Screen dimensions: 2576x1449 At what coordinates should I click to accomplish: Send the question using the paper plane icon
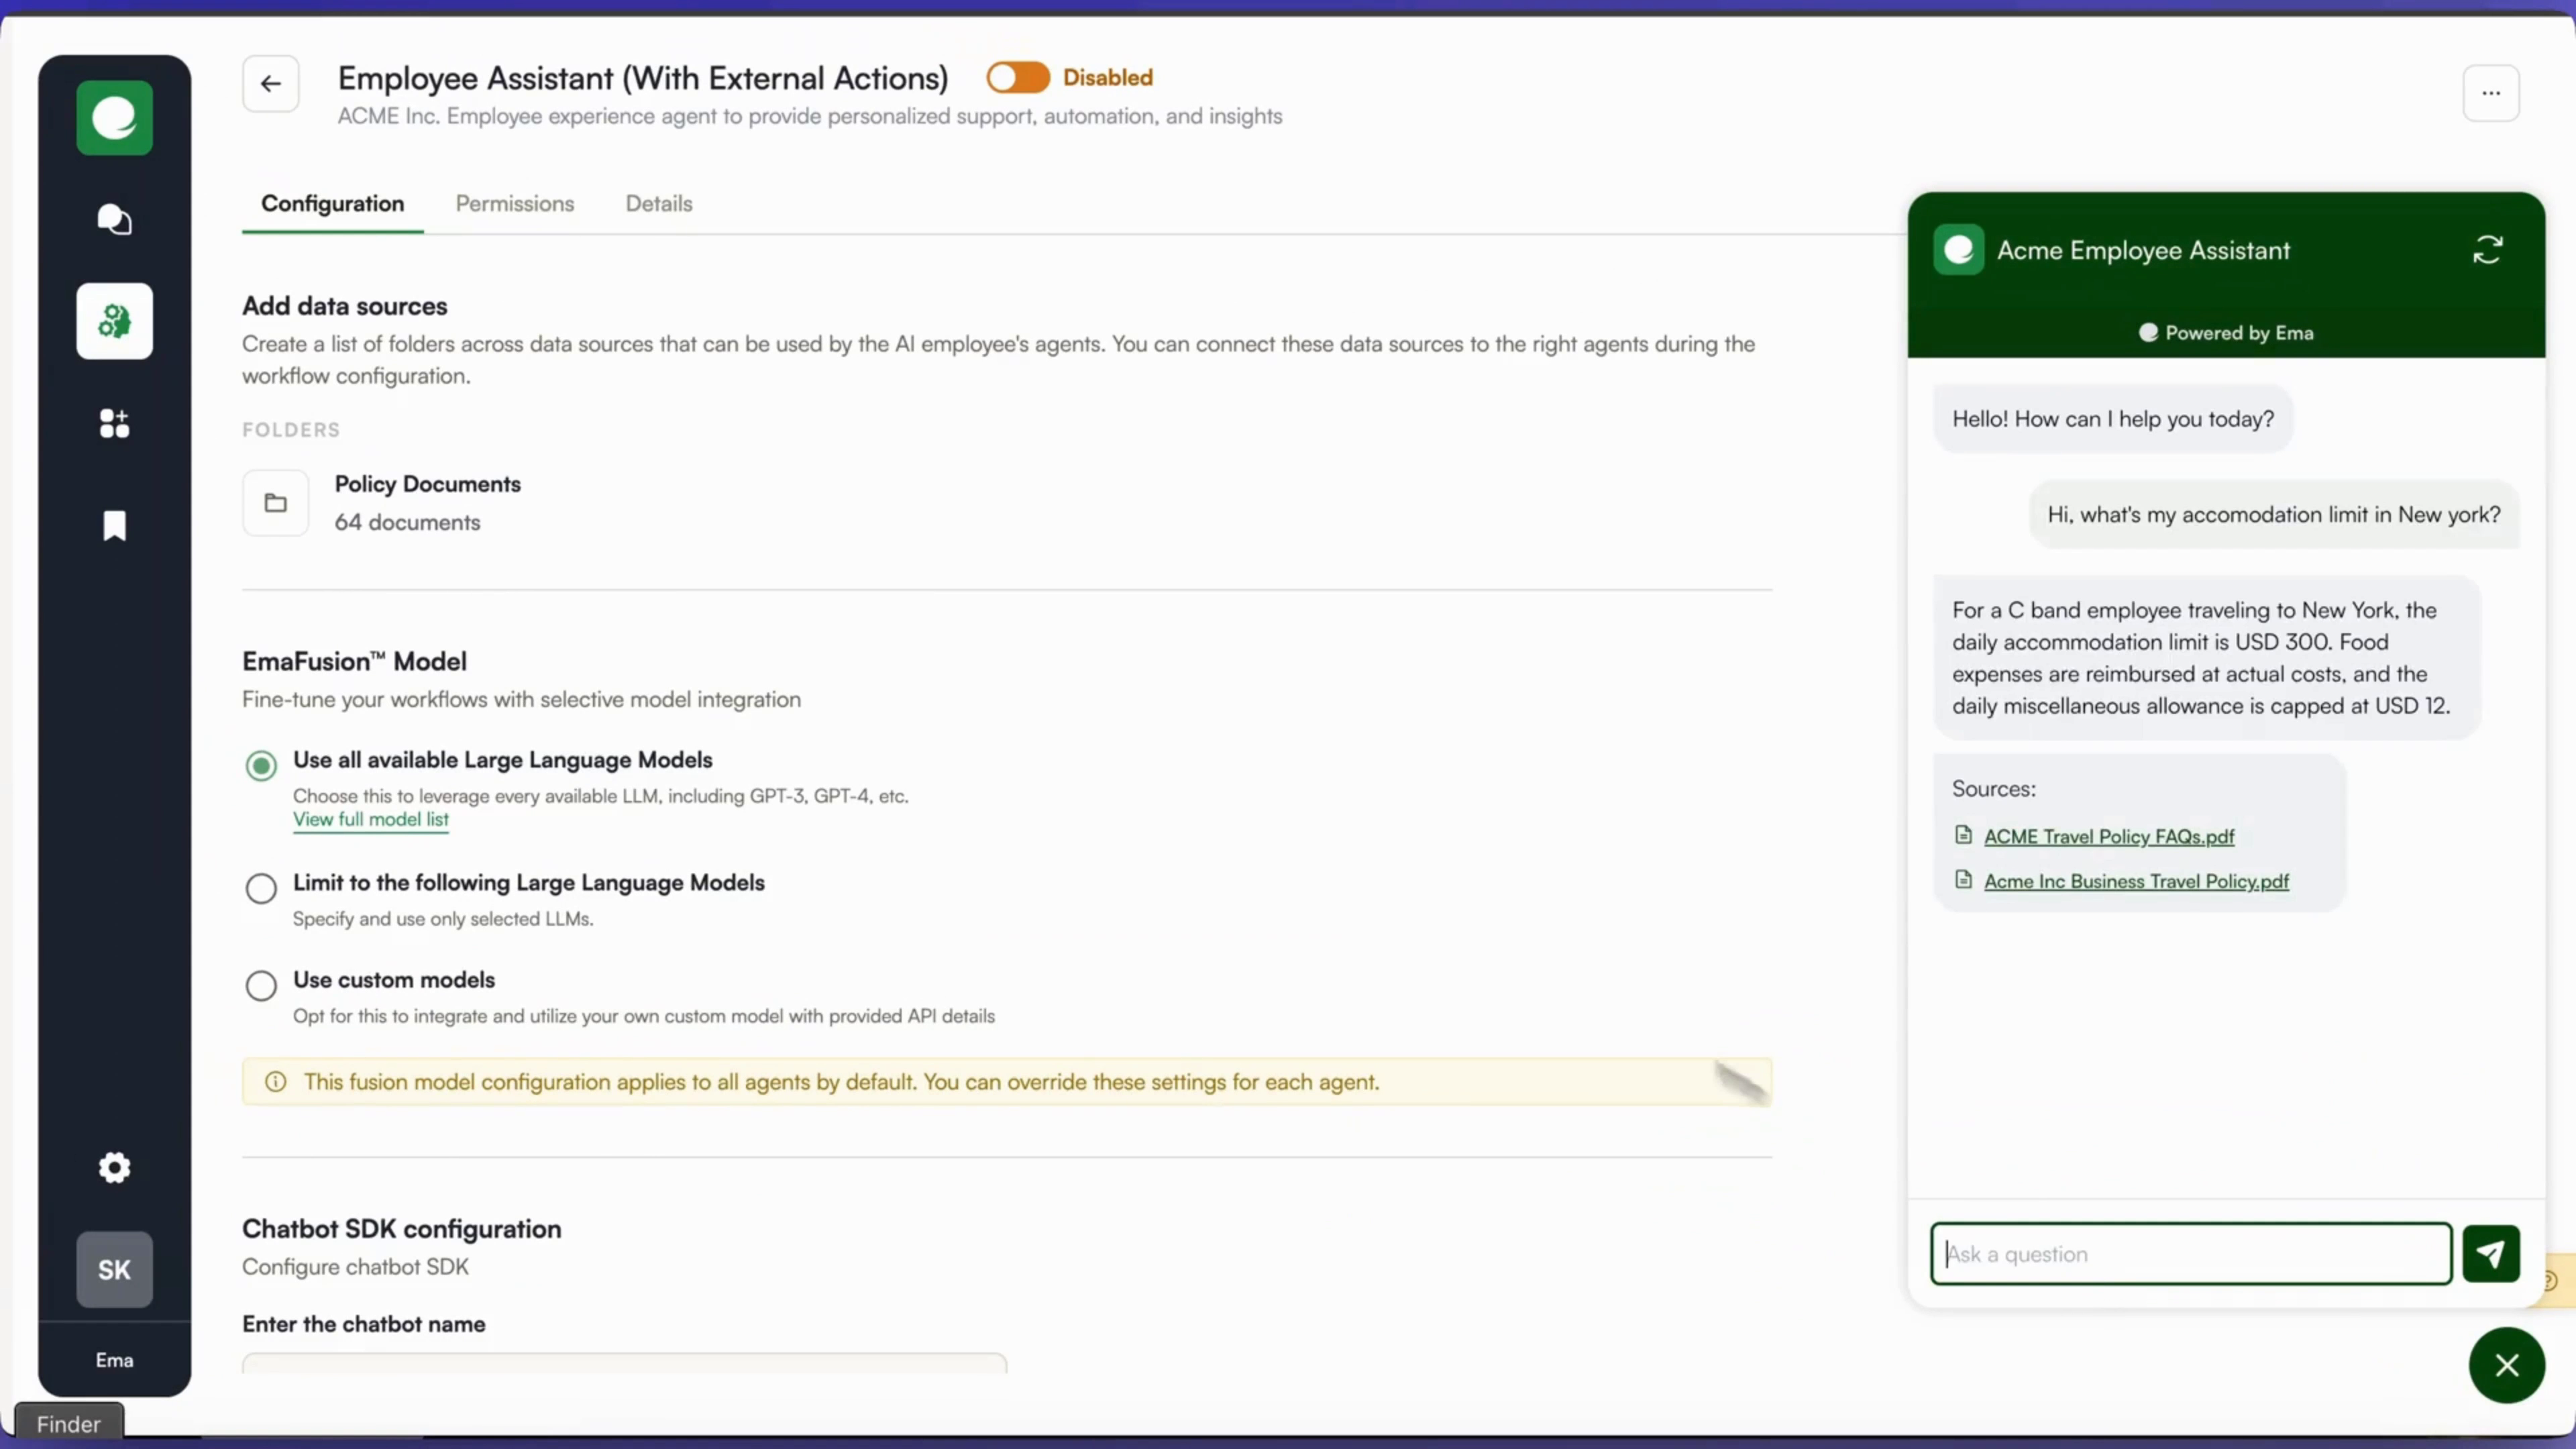2492,1253
